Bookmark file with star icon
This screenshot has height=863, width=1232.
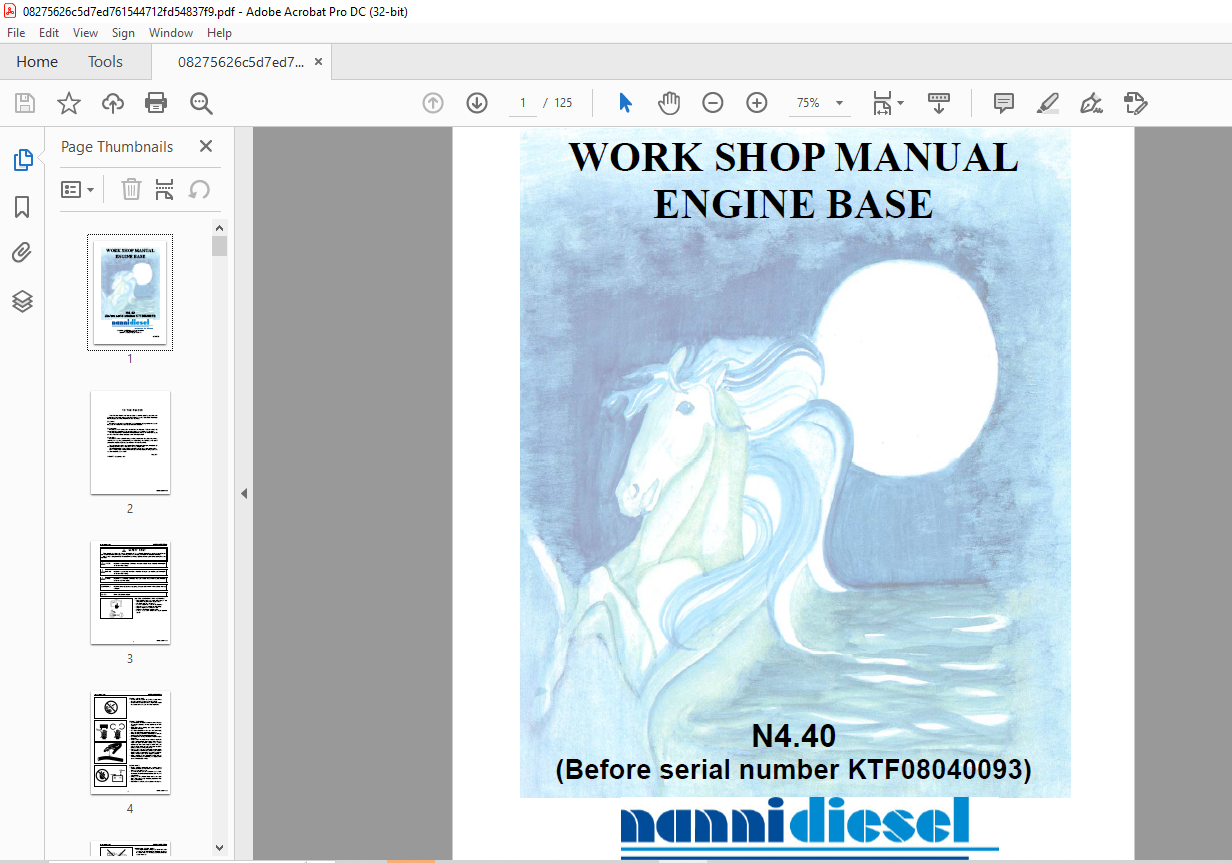[x=68, y=103]
